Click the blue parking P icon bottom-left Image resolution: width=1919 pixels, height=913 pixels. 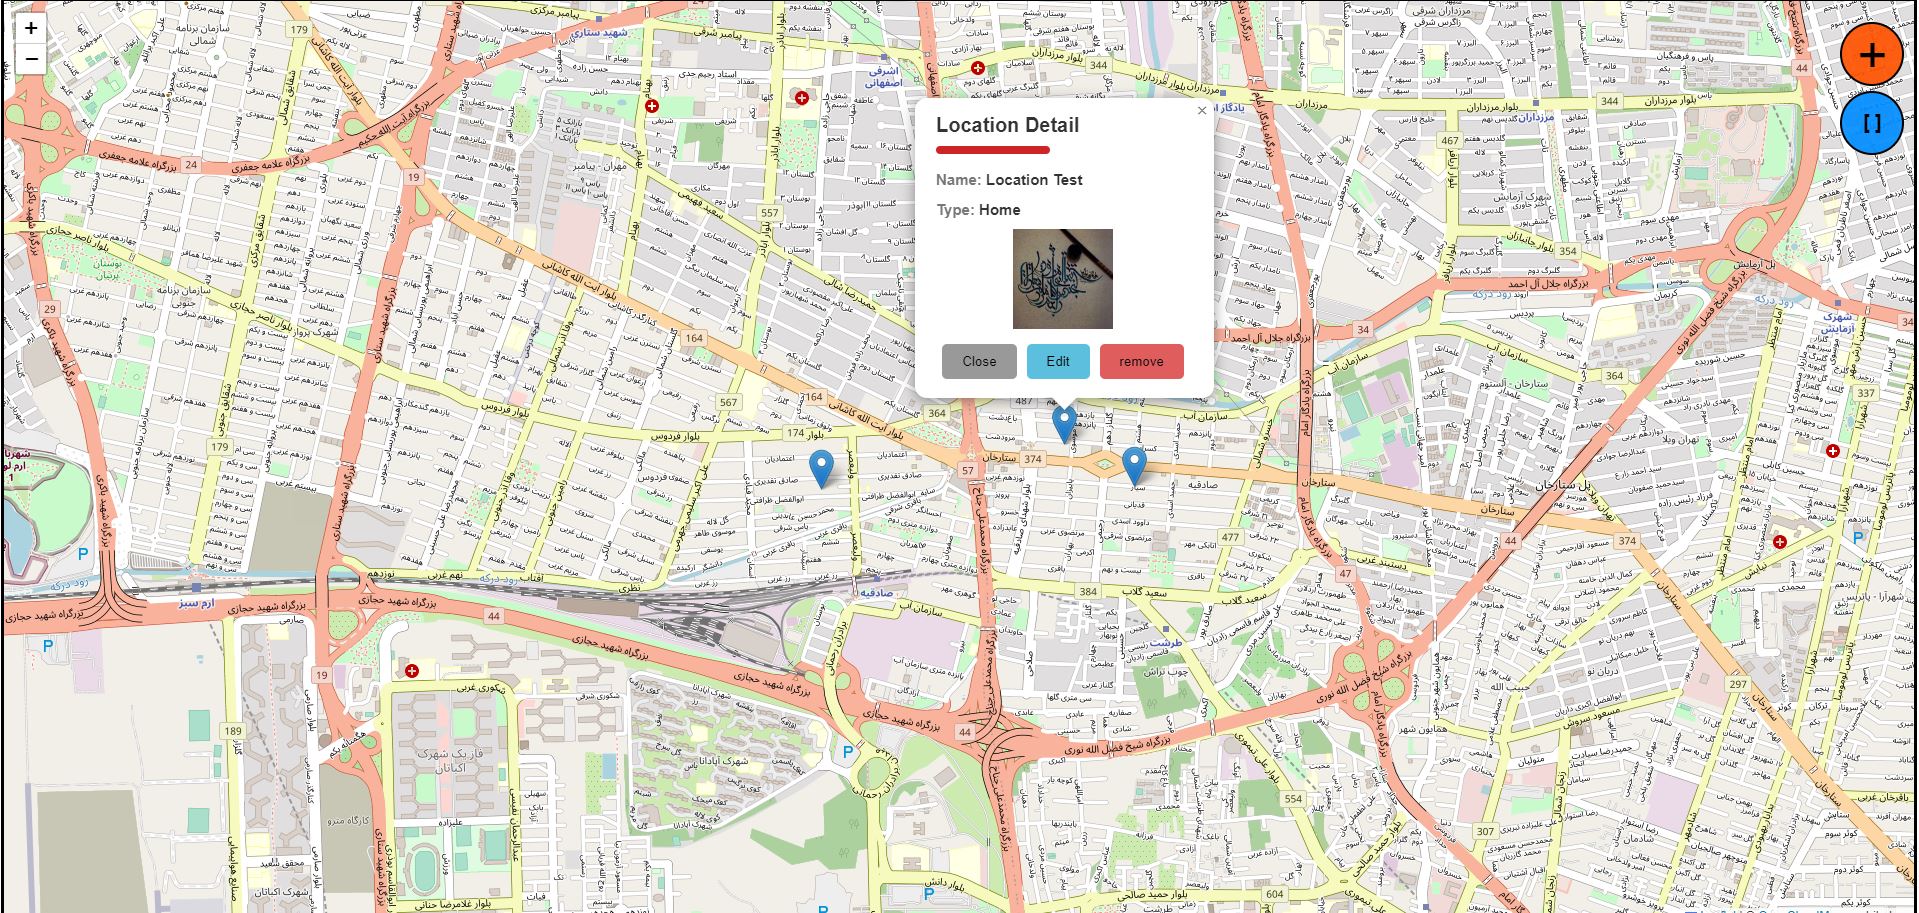(46, 646)
